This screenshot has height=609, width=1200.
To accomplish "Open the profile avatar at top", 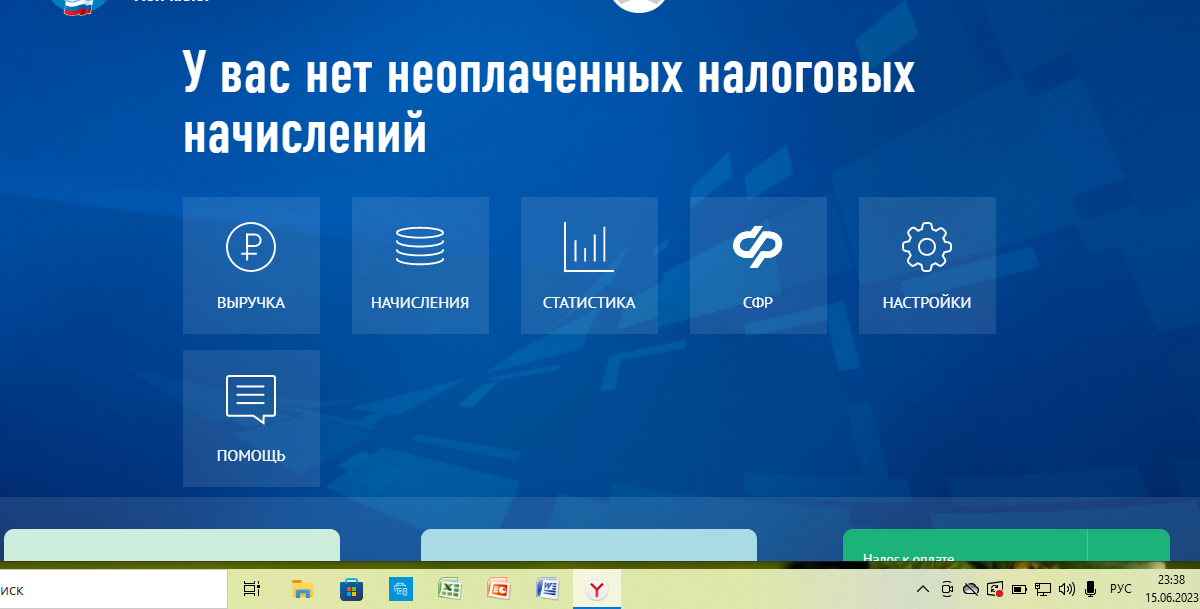I will (x=639, y=5).
